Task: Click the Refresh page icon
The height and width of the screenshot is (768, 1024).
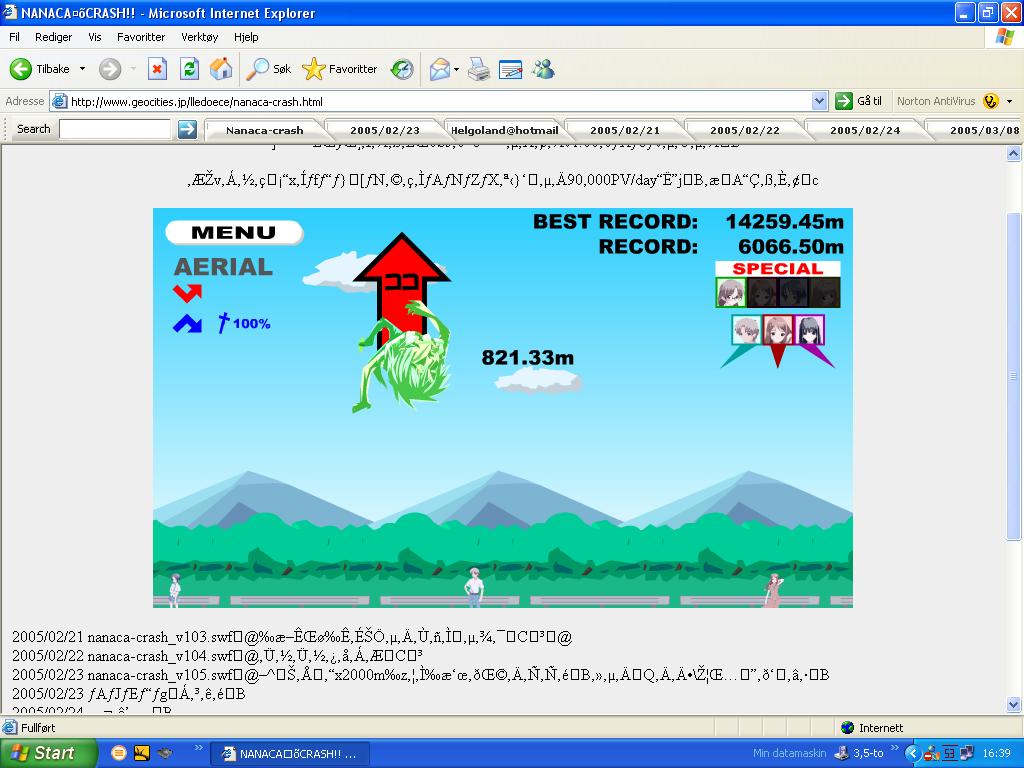Action: 189,69
